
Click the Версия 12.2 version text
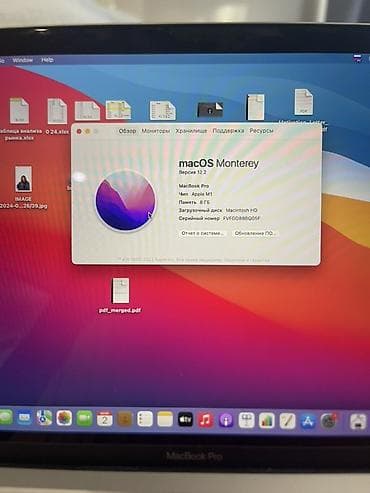click(x=192, y=172)
